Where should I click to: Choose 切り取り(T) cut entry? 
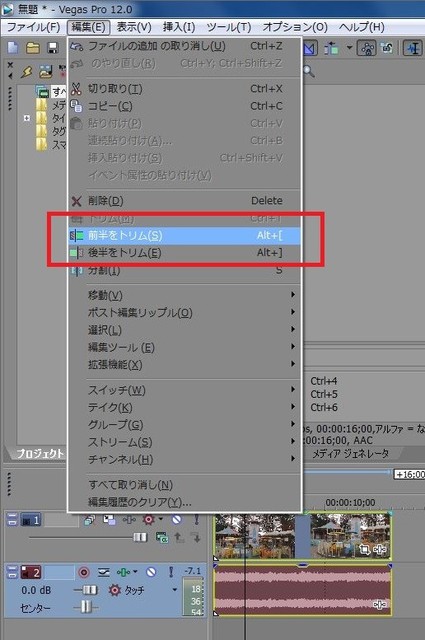pos(185,89)
